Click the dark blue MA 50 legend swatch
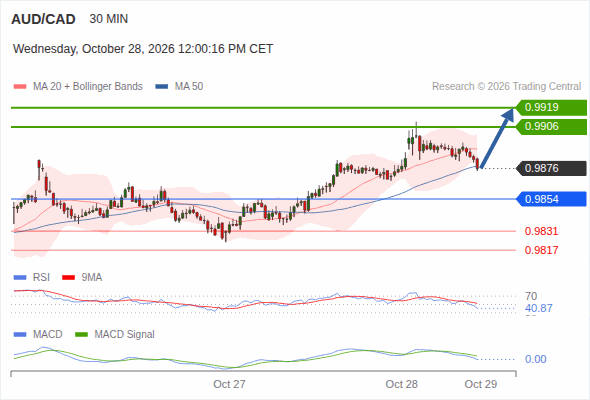The height and width of the screenshot is (400, 590). 162,87
